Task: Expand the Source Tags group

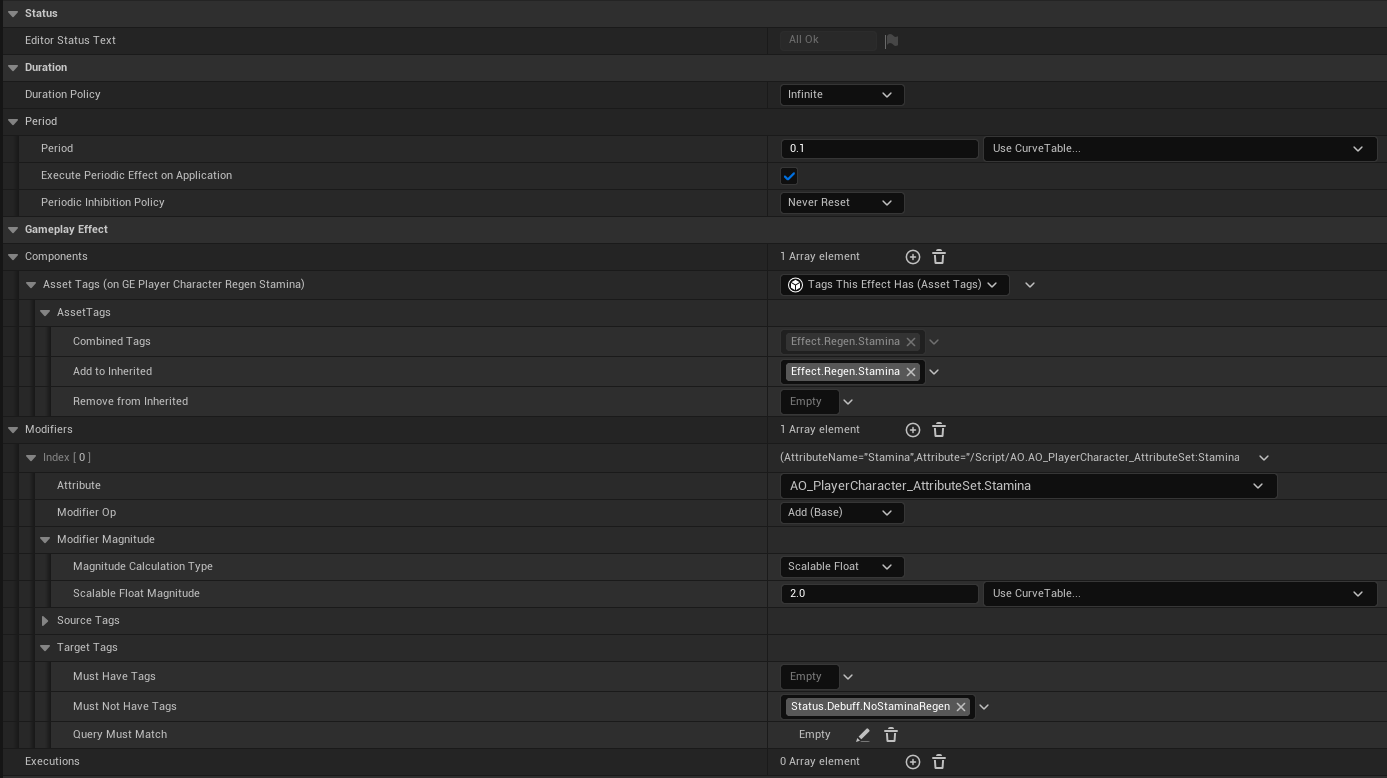Action: coord(45,621)
